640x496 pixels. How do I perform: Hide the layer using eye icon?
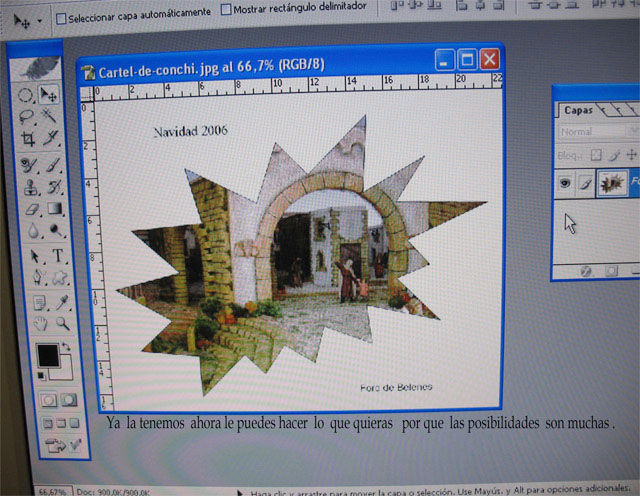[x=566, y=183]
